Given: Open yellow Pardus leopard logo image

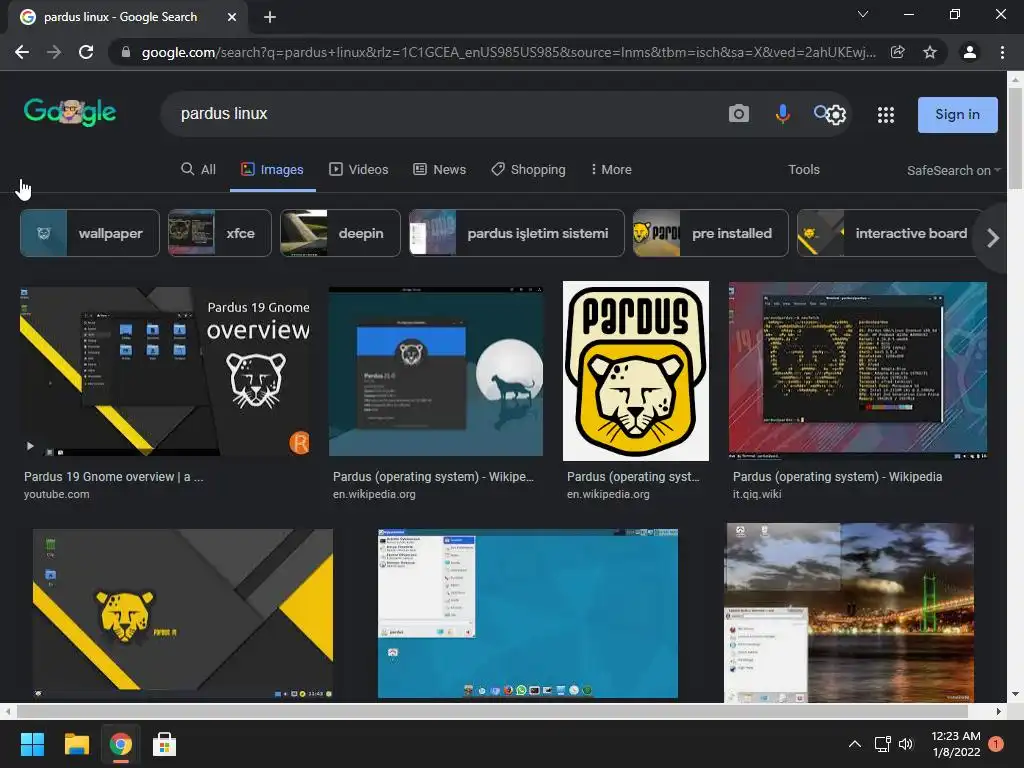Looking at the screenshot, I should (635, 371).
